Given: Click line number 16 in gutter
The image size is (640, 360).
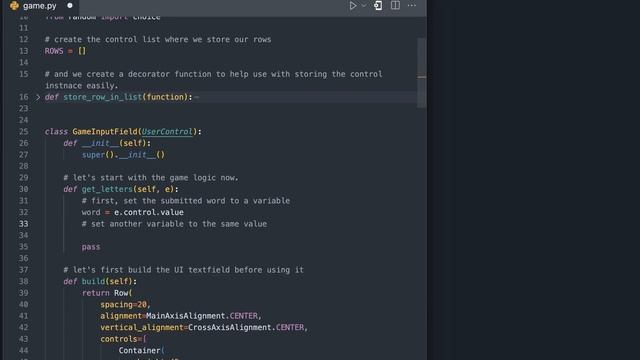Looking at the screenshot, I should tap(24, 97).
